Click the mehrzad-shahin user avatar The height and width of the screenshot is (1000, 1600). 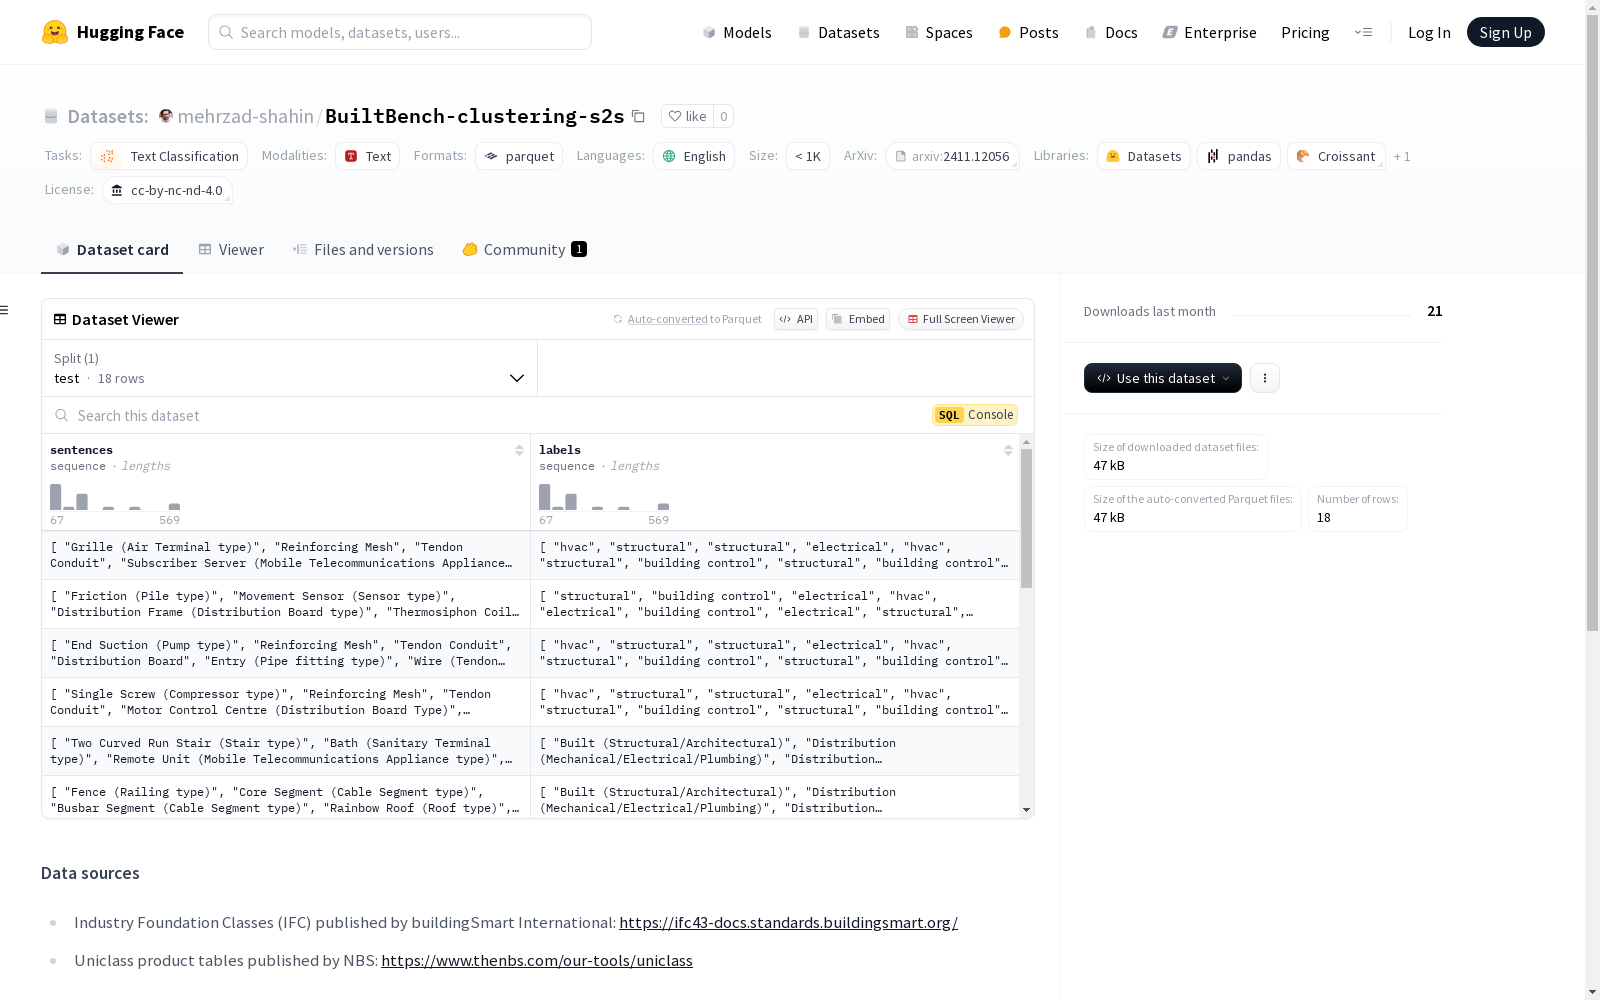point(166,116)
